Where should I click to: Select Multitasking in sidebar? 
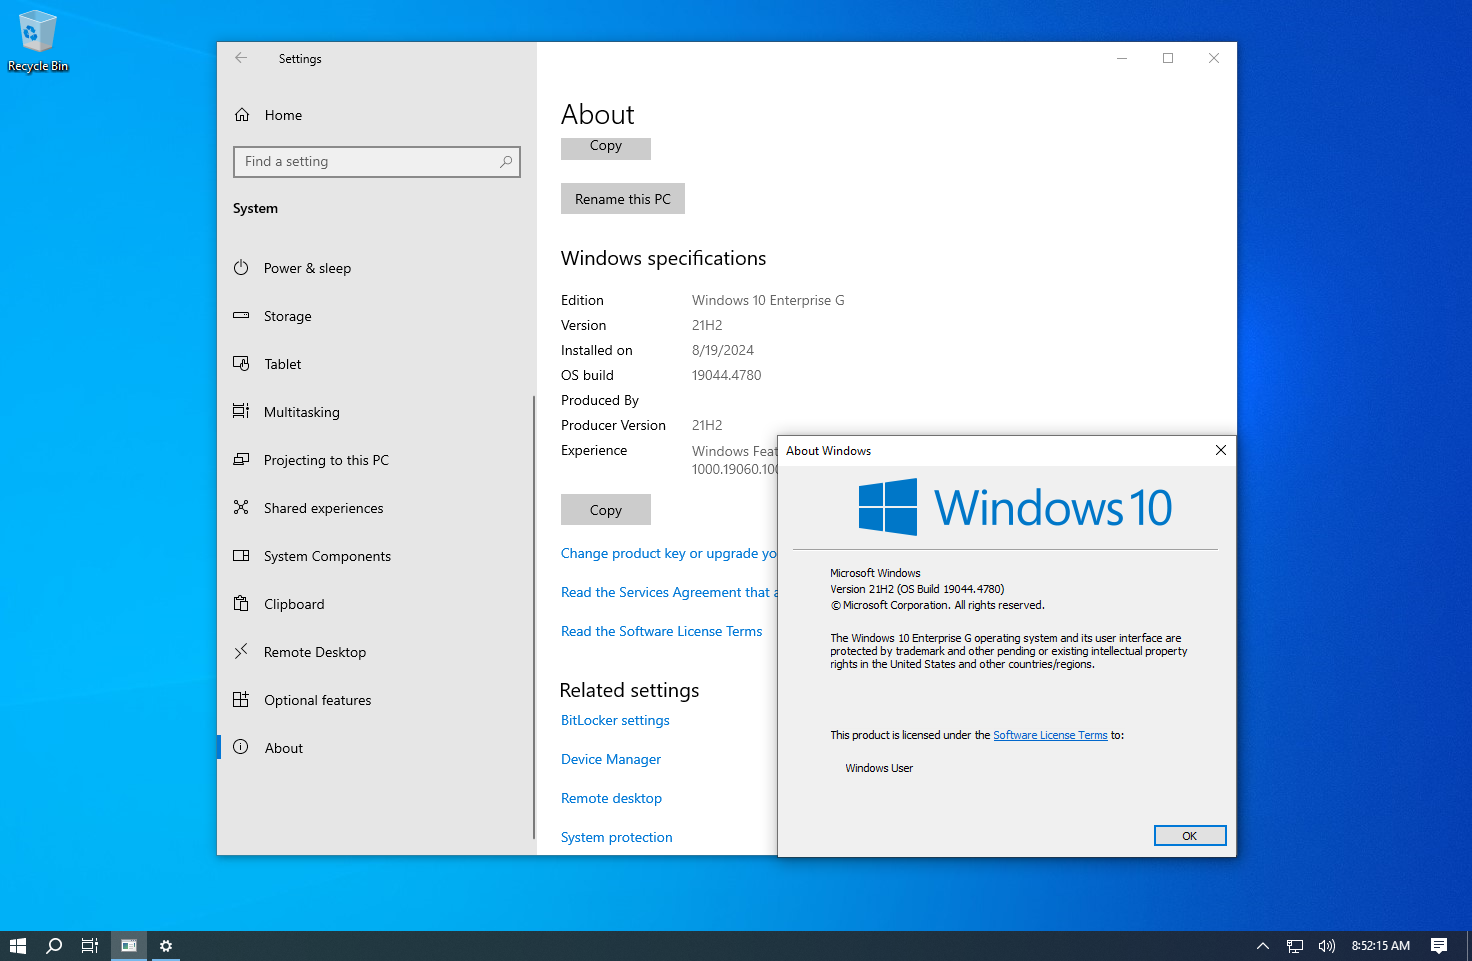(375, 412)
